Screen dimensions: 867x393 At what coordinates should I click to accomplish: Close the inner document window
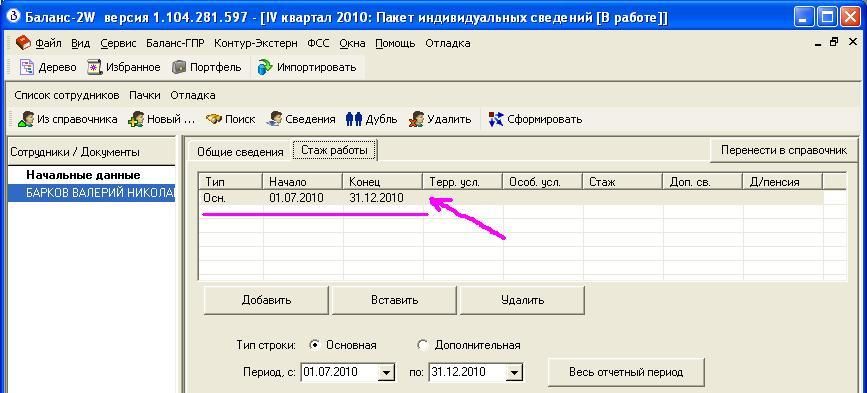pos(853,42)
